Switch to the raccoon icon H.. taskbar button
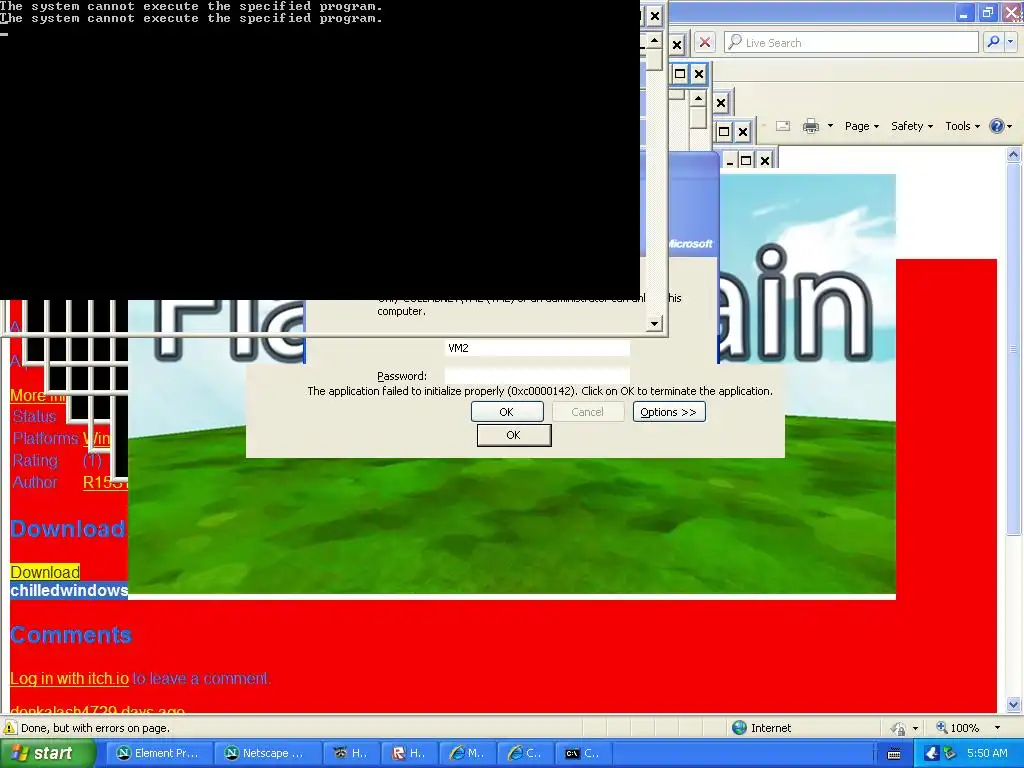The width and height of the screenshot is (1024, 768). (x=350, y=753)
